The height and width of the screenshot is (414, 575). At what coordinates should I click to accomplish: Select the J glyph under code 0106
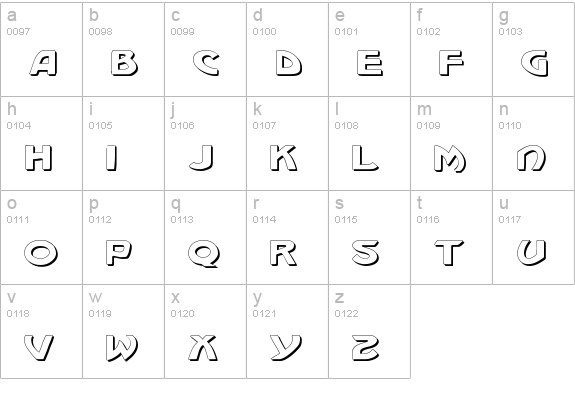[201, 158]
